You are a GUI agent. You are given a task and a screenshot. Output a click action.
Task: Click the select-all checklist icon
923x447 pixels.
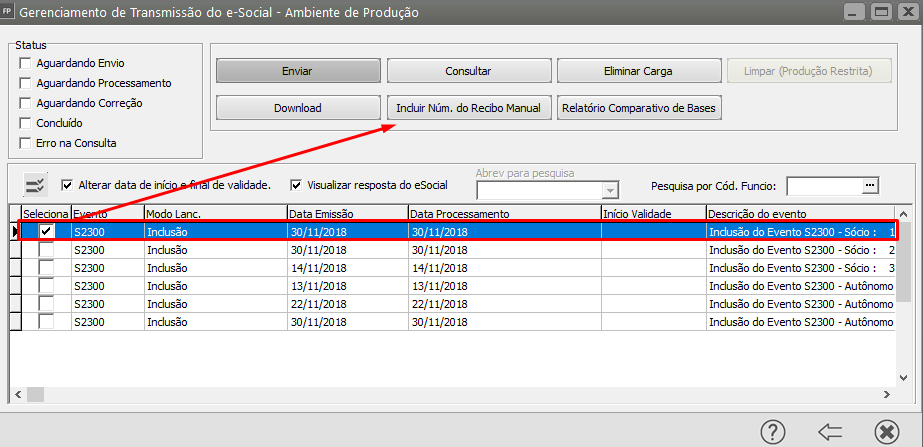click(x=35, y=185)
